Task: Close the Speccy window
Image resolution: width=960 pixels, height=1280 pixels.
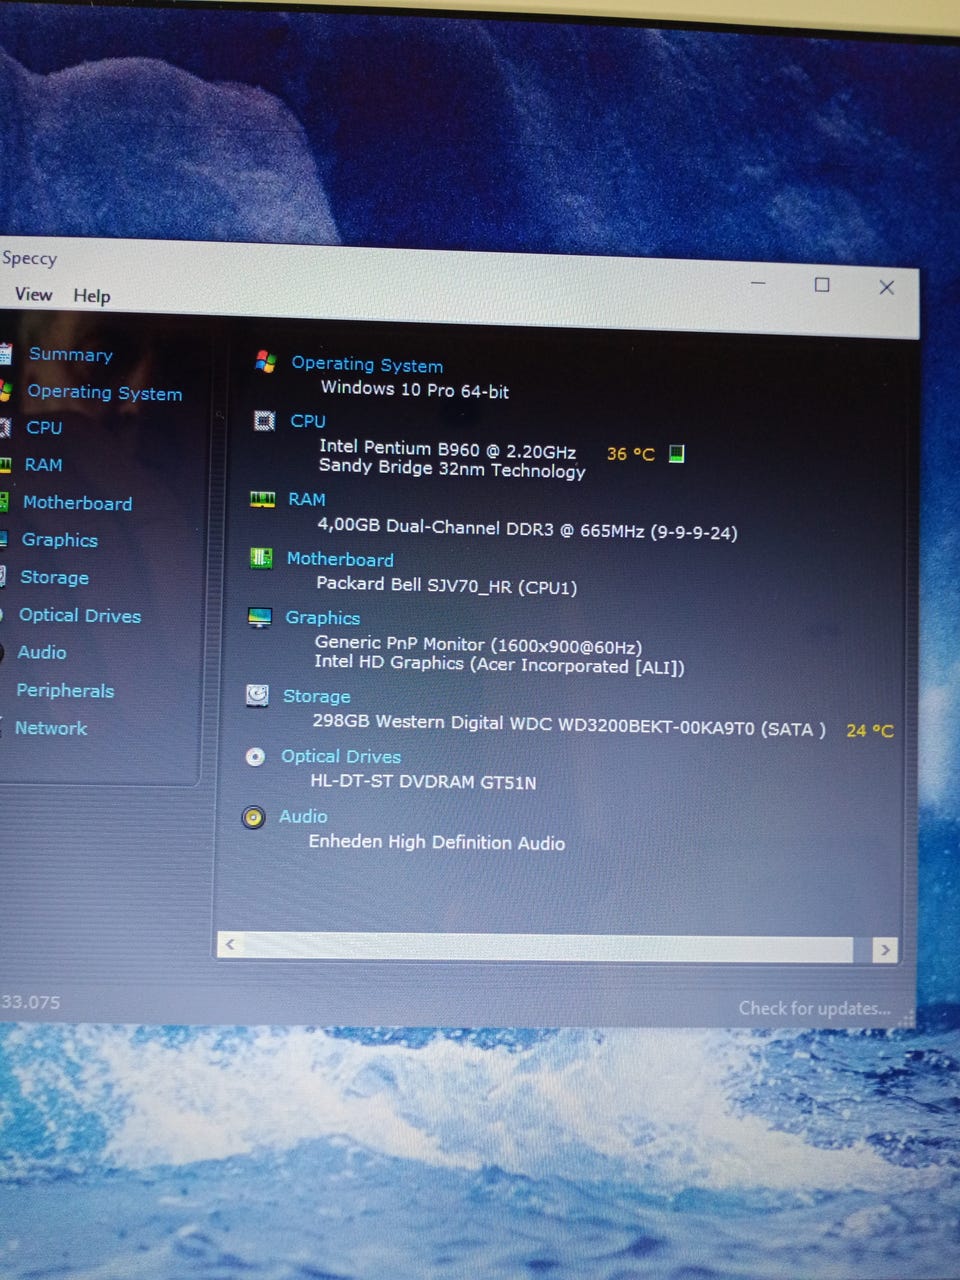Action: pyautogui.click(x=886, y=288)
